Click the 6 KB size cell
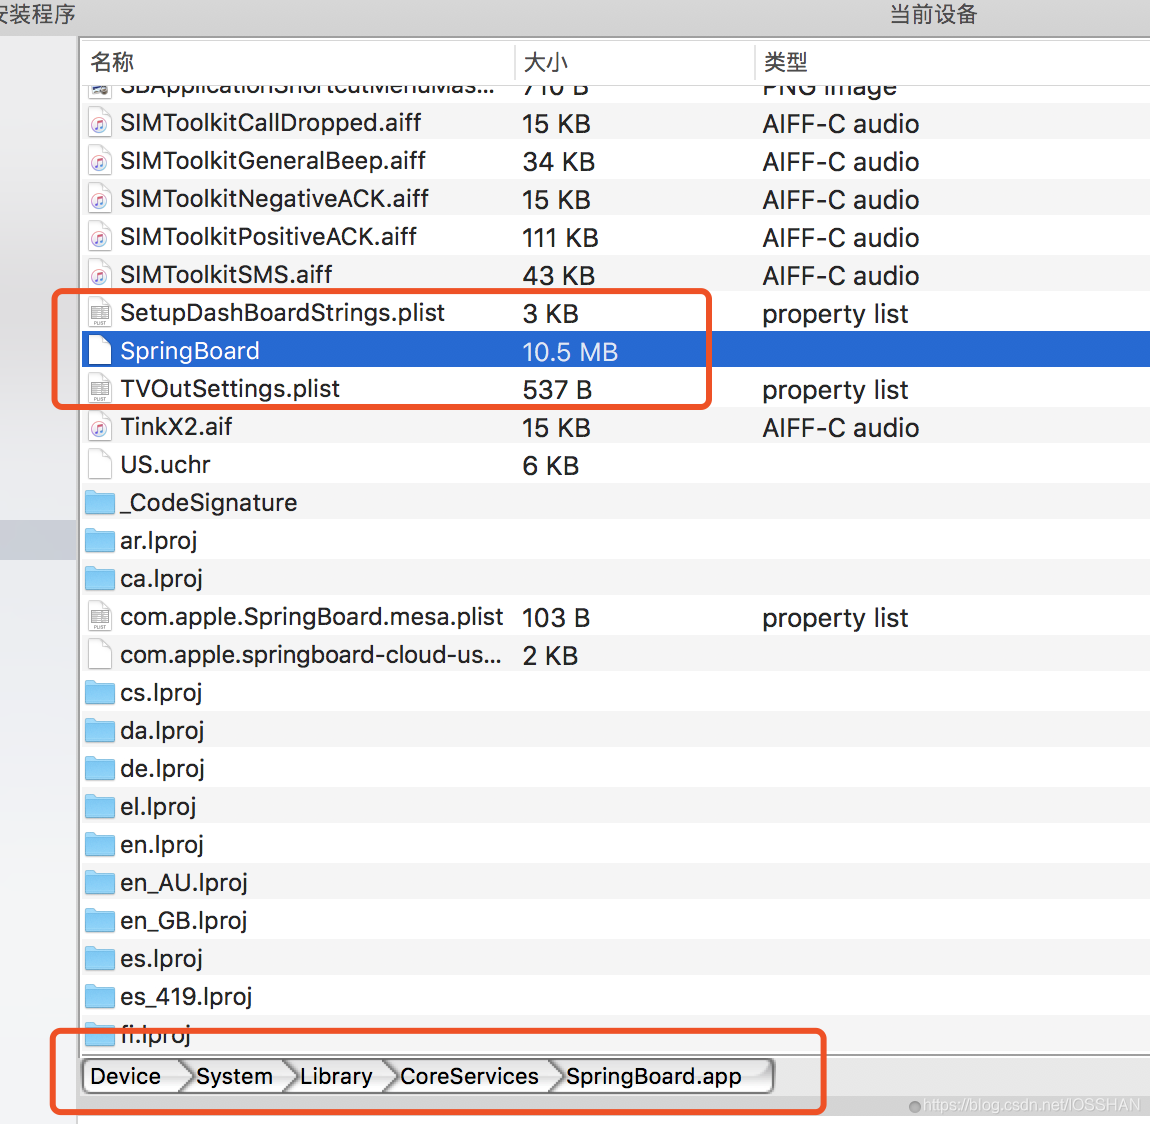Screen dimensions: 1150x1124 [551, 466]
